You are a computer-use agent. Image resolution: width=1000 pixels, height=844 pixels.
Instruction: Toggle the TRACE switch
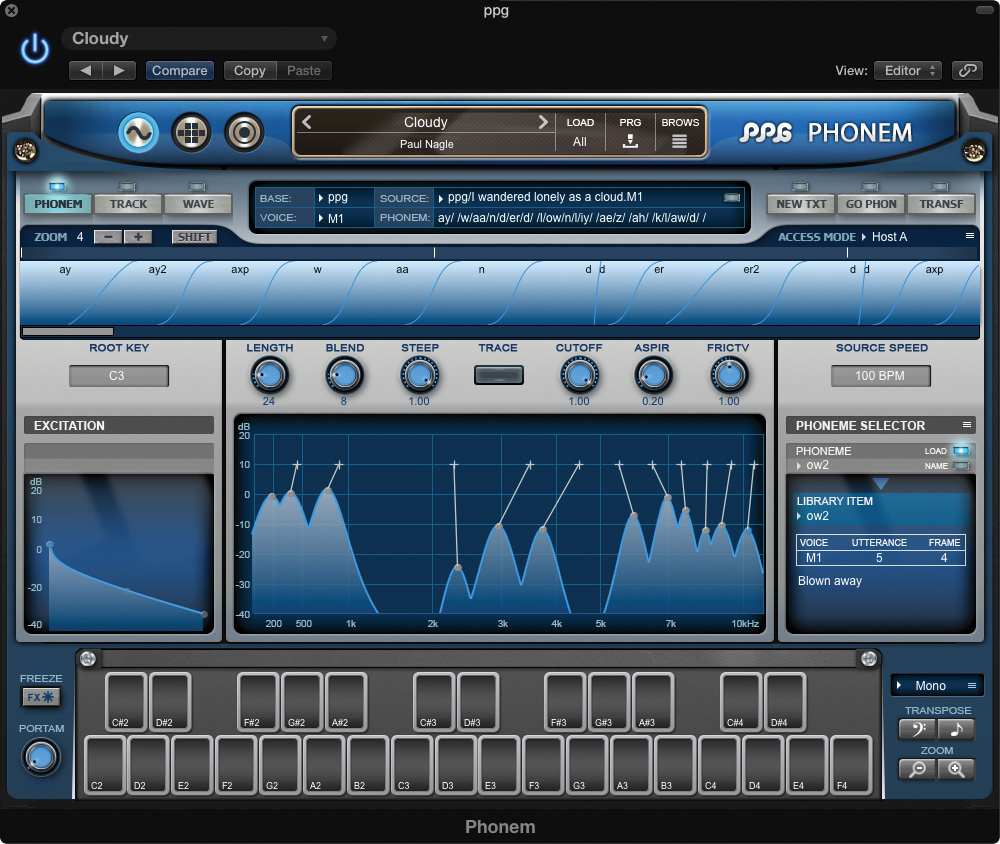click(x=498, y=376)
